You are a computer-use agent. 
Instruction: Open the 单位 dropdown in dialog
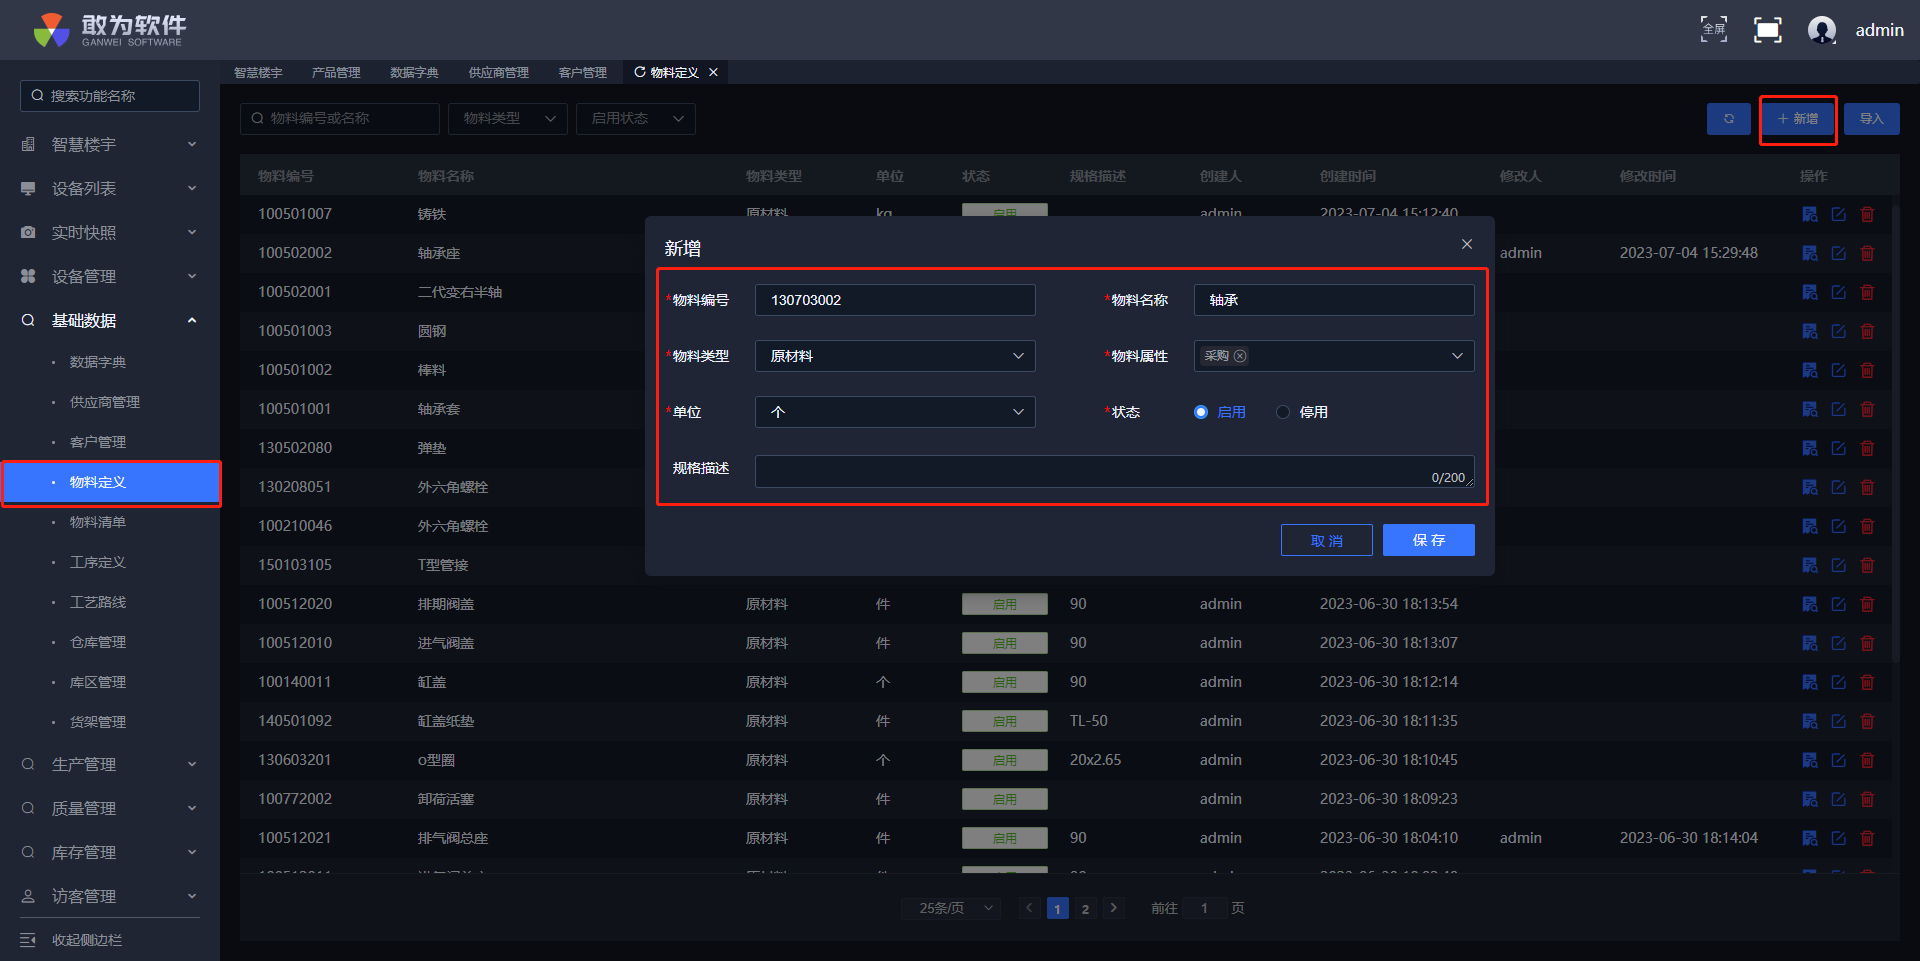[x=894, y=412]
